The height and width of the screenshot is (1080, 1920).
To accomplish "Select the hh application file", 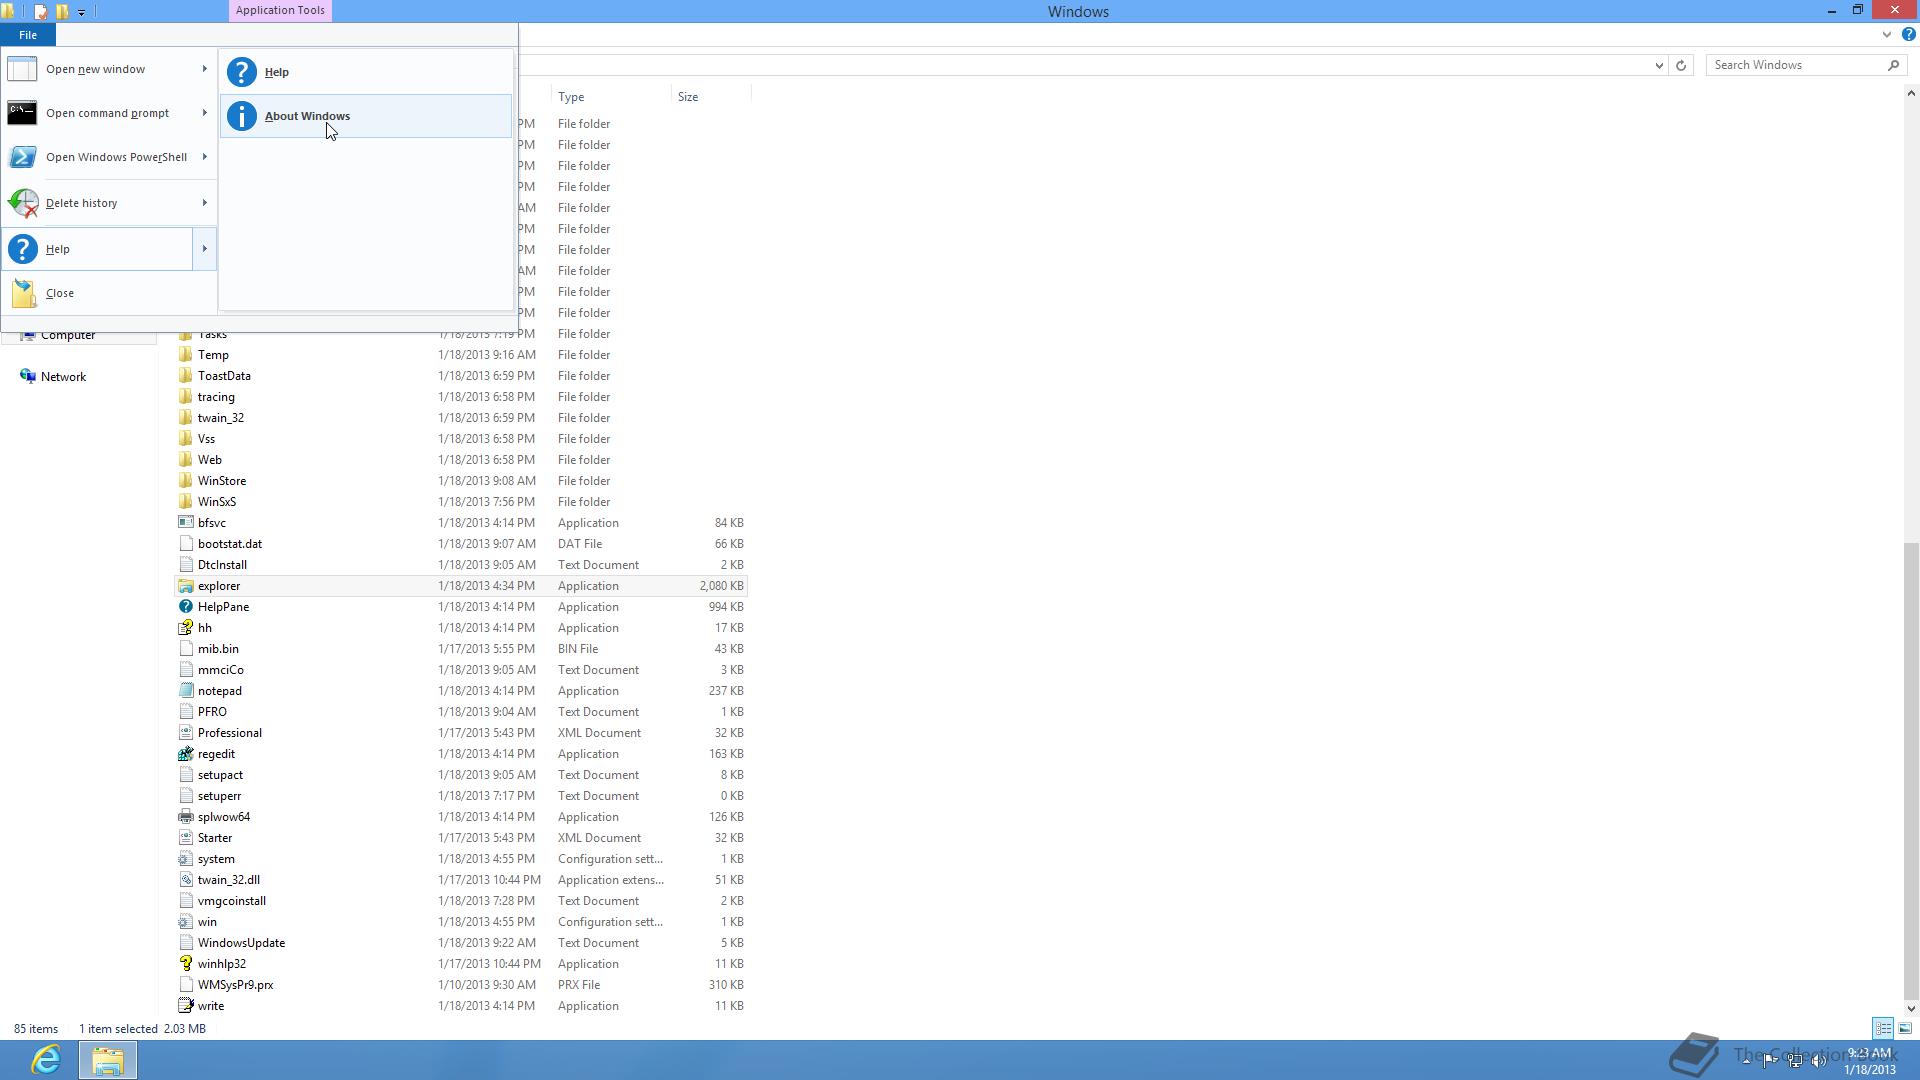I will click(x=204, y=628).
